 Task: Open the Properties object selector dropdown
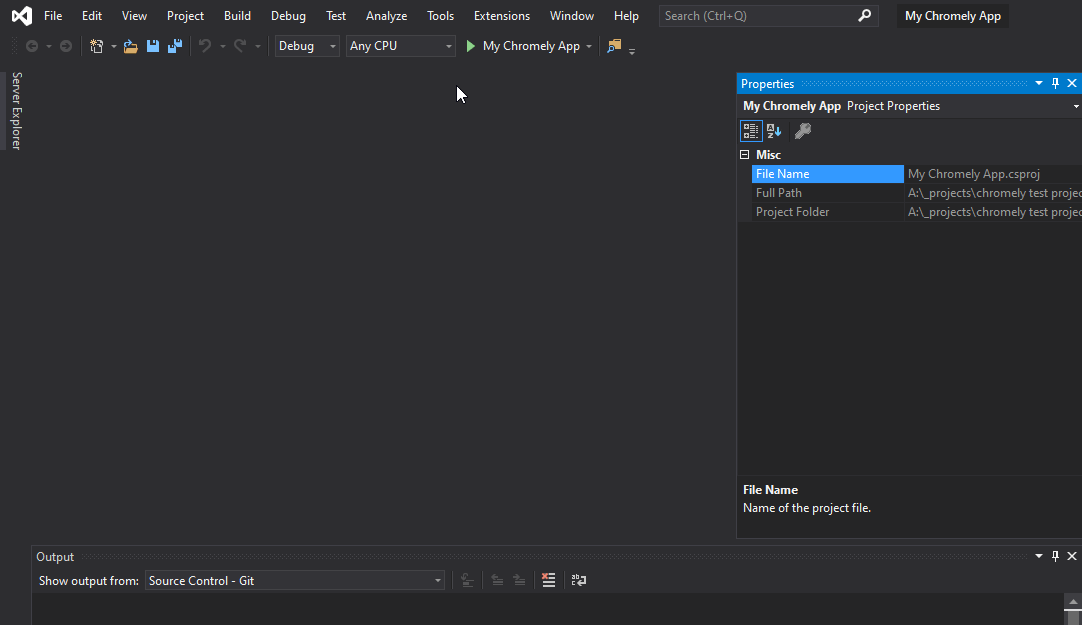(1076, 106)
